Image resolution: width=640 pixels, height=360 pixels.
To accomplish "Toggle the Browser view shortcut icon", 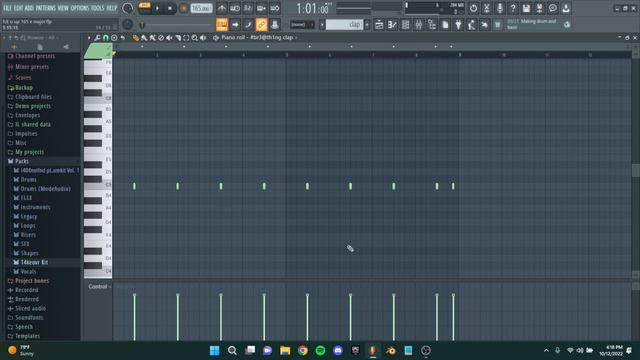I will pyautogui.click(x=432, y=25).
